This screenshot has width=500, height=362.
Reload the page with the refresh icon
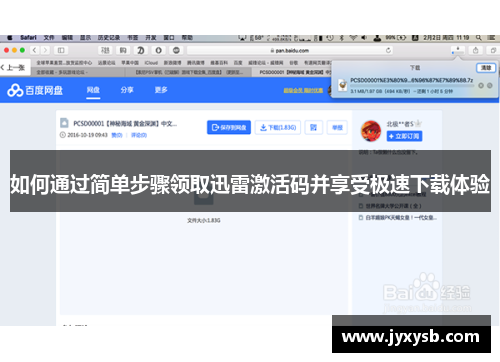(388, 50)
